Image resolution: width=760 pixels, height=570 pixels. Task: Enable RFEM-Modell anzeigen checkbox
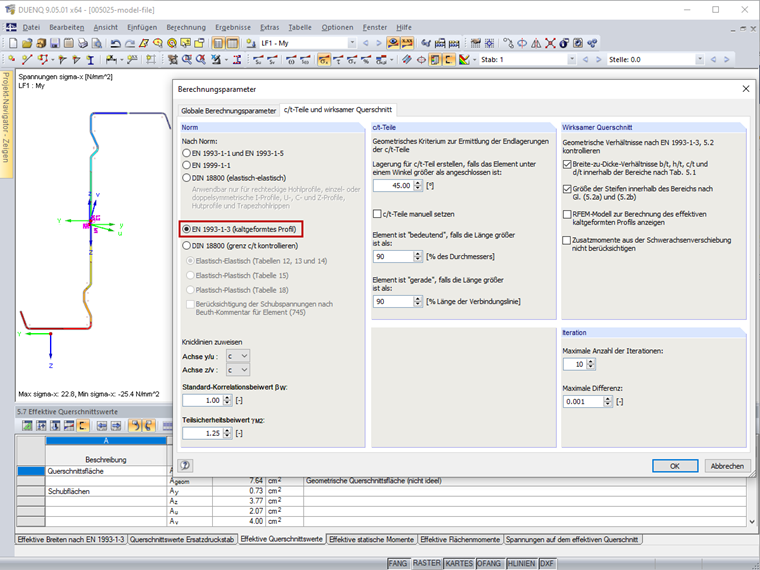(x=567, y=214)
